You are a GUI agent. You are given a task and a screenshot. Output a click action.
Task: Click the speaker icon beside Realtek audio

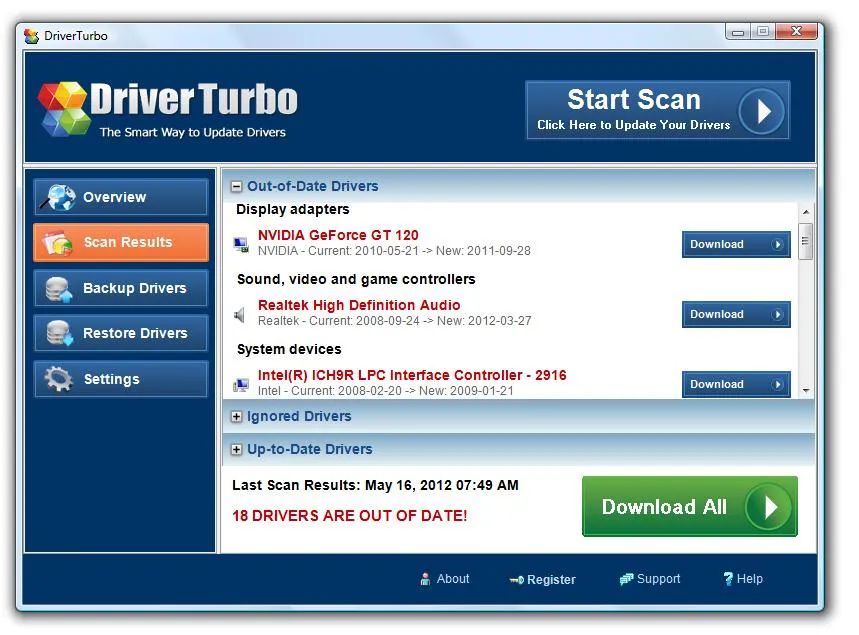pyautogui.click(x=240, y=313)
